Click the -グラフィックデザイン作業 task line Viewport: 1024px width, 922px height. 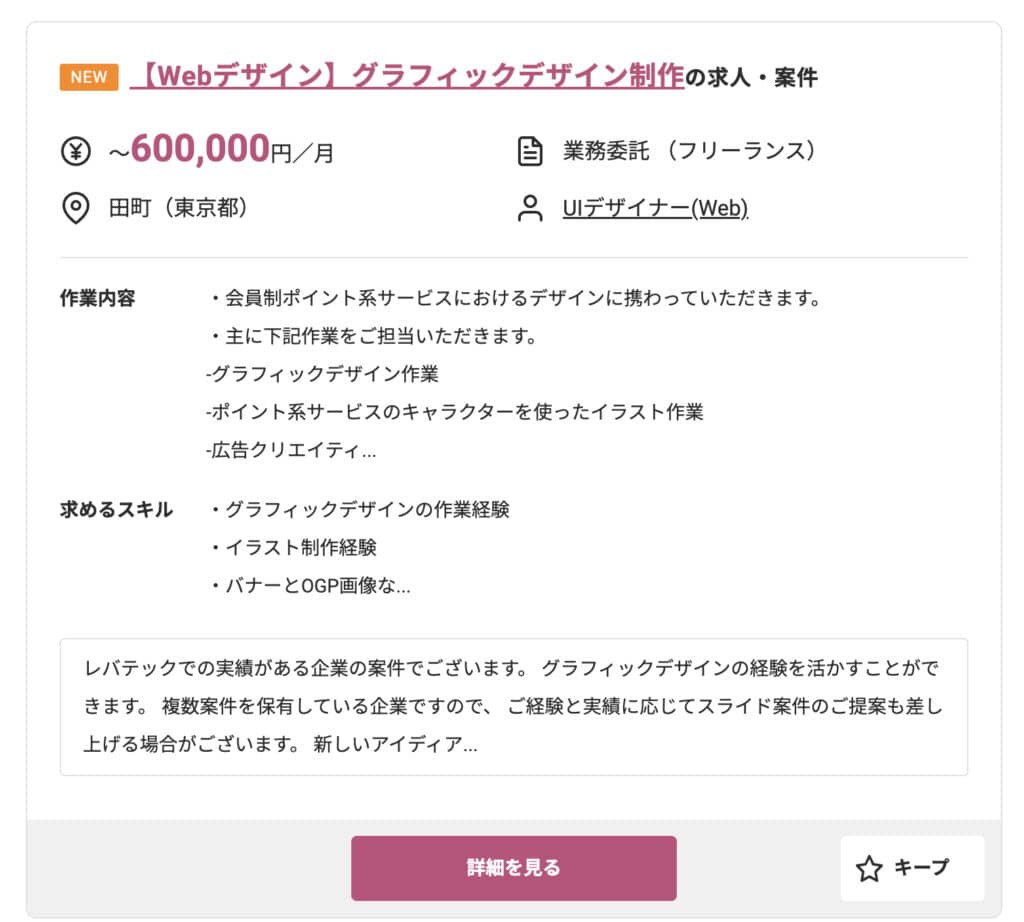pyautogui.click(x=322, y=374)
